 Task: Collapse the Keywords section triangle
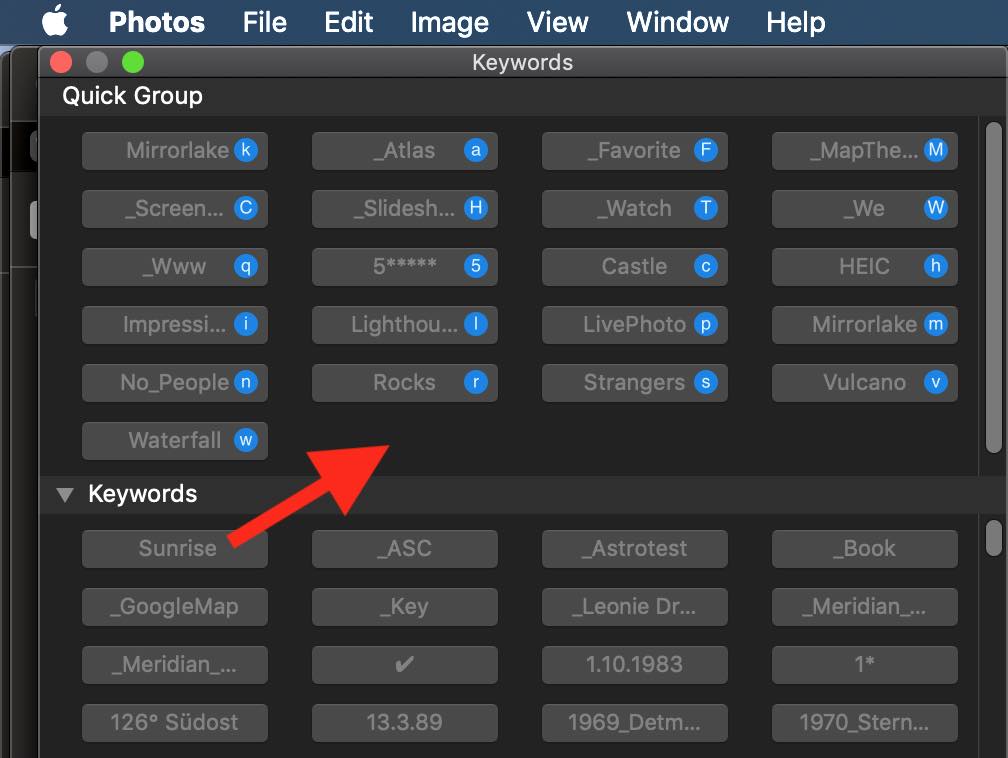tap(65, 494)
